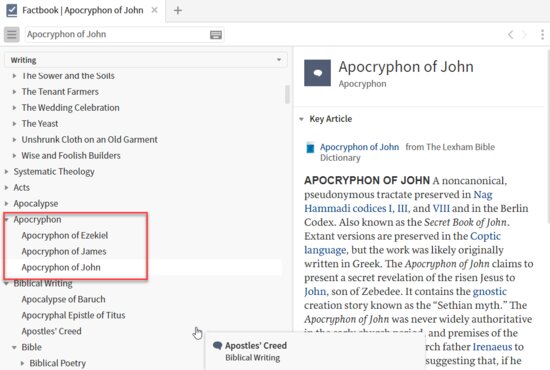Expand the Systematic Theology node

click(7, 171)
